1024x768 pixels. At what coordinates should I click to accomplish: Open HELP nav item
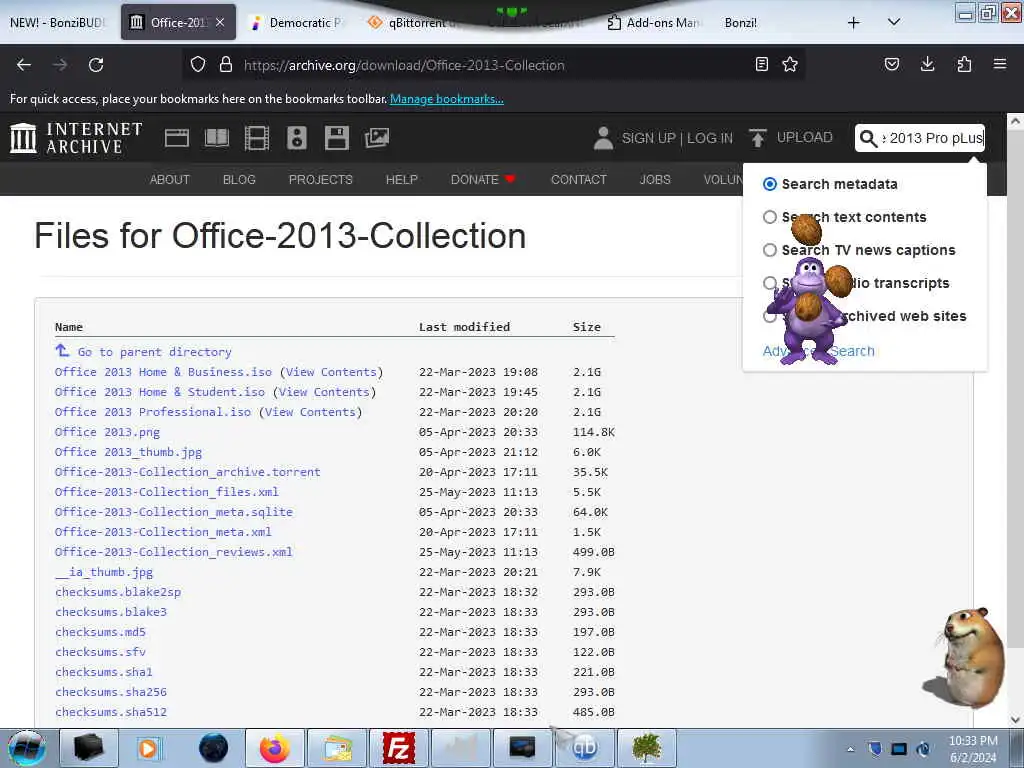(402, 180)
